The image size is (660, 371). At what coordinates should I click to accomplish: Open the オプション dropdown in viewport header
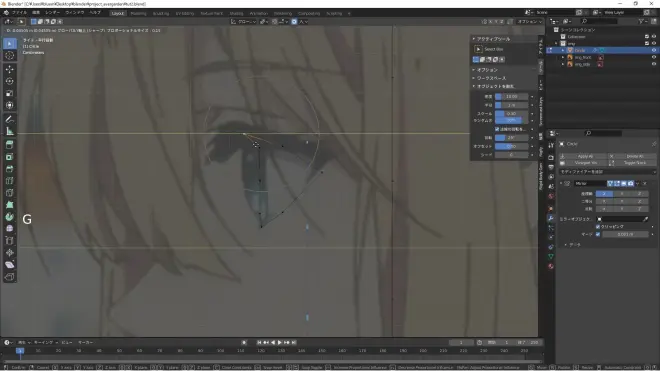(530, 21)
